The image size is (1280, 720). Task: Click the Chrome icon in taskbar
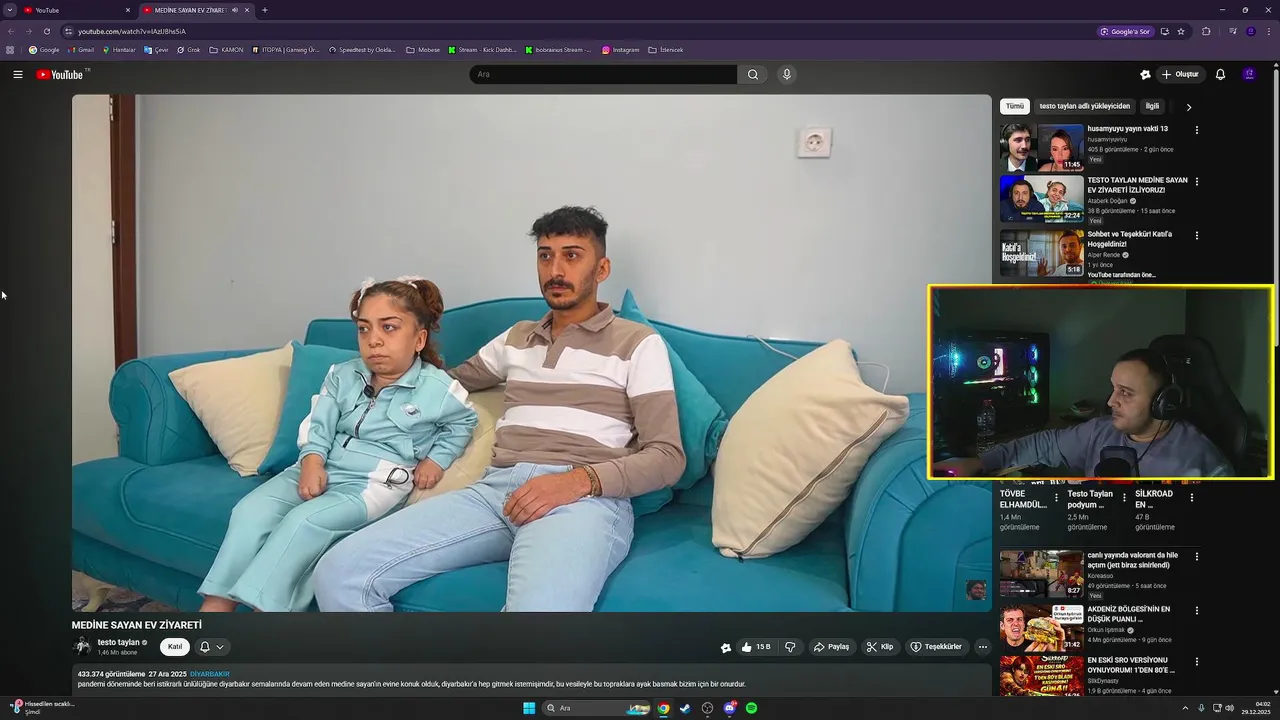(x=663, y=708)
